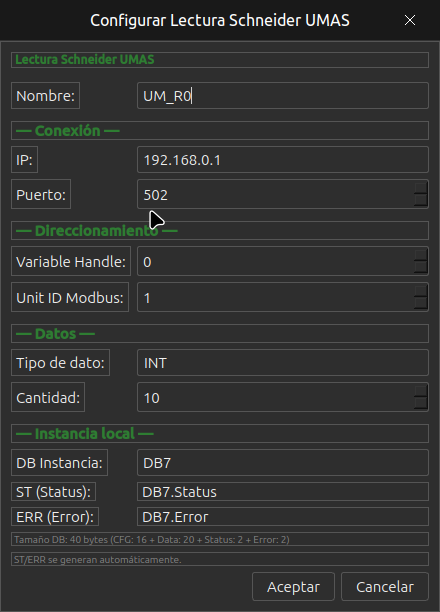Click the Direccionamiento section heading
The height and width of the screenshot is (612, 440).
pos(220,230)
